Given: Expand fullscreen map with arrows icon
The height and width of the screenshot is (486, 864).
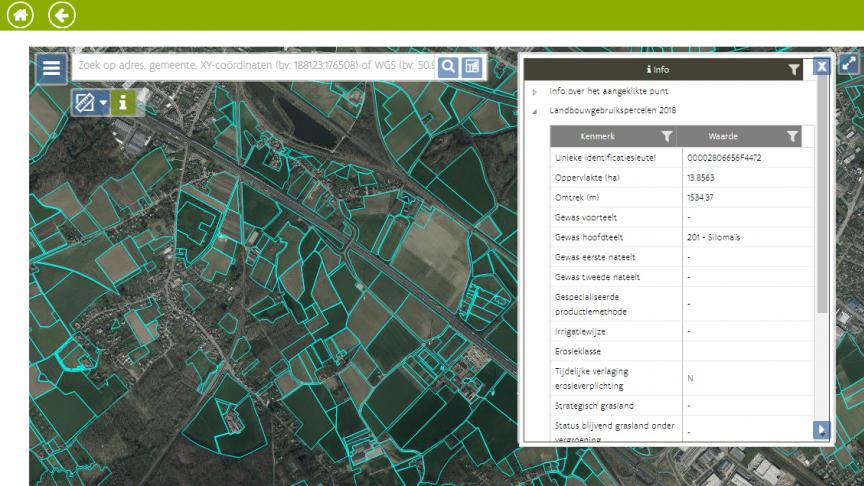Looking at the screenshot, I should pyautogui.click(x=848, y=64).
